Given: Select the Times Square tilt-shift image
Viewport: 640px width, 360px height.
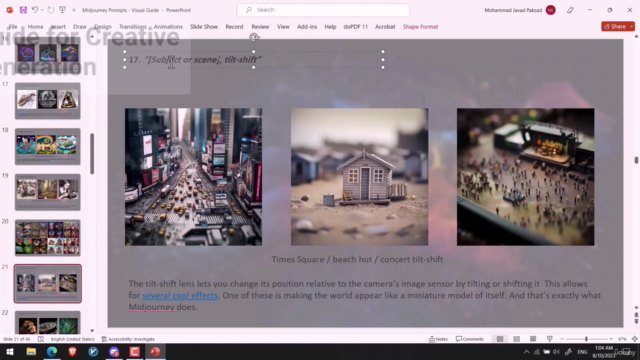Looking at the screenshot, I should 193,177.
